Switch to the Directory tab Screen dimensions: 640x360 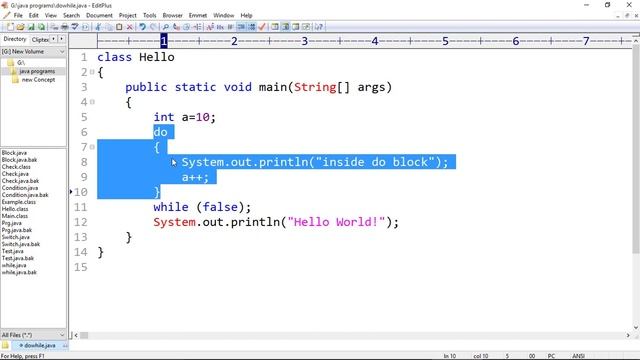15,39
